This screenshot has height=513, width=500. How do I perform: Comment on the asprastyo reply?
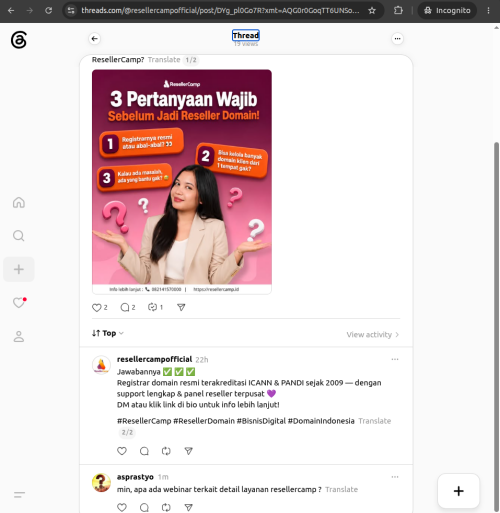point(144,507)
